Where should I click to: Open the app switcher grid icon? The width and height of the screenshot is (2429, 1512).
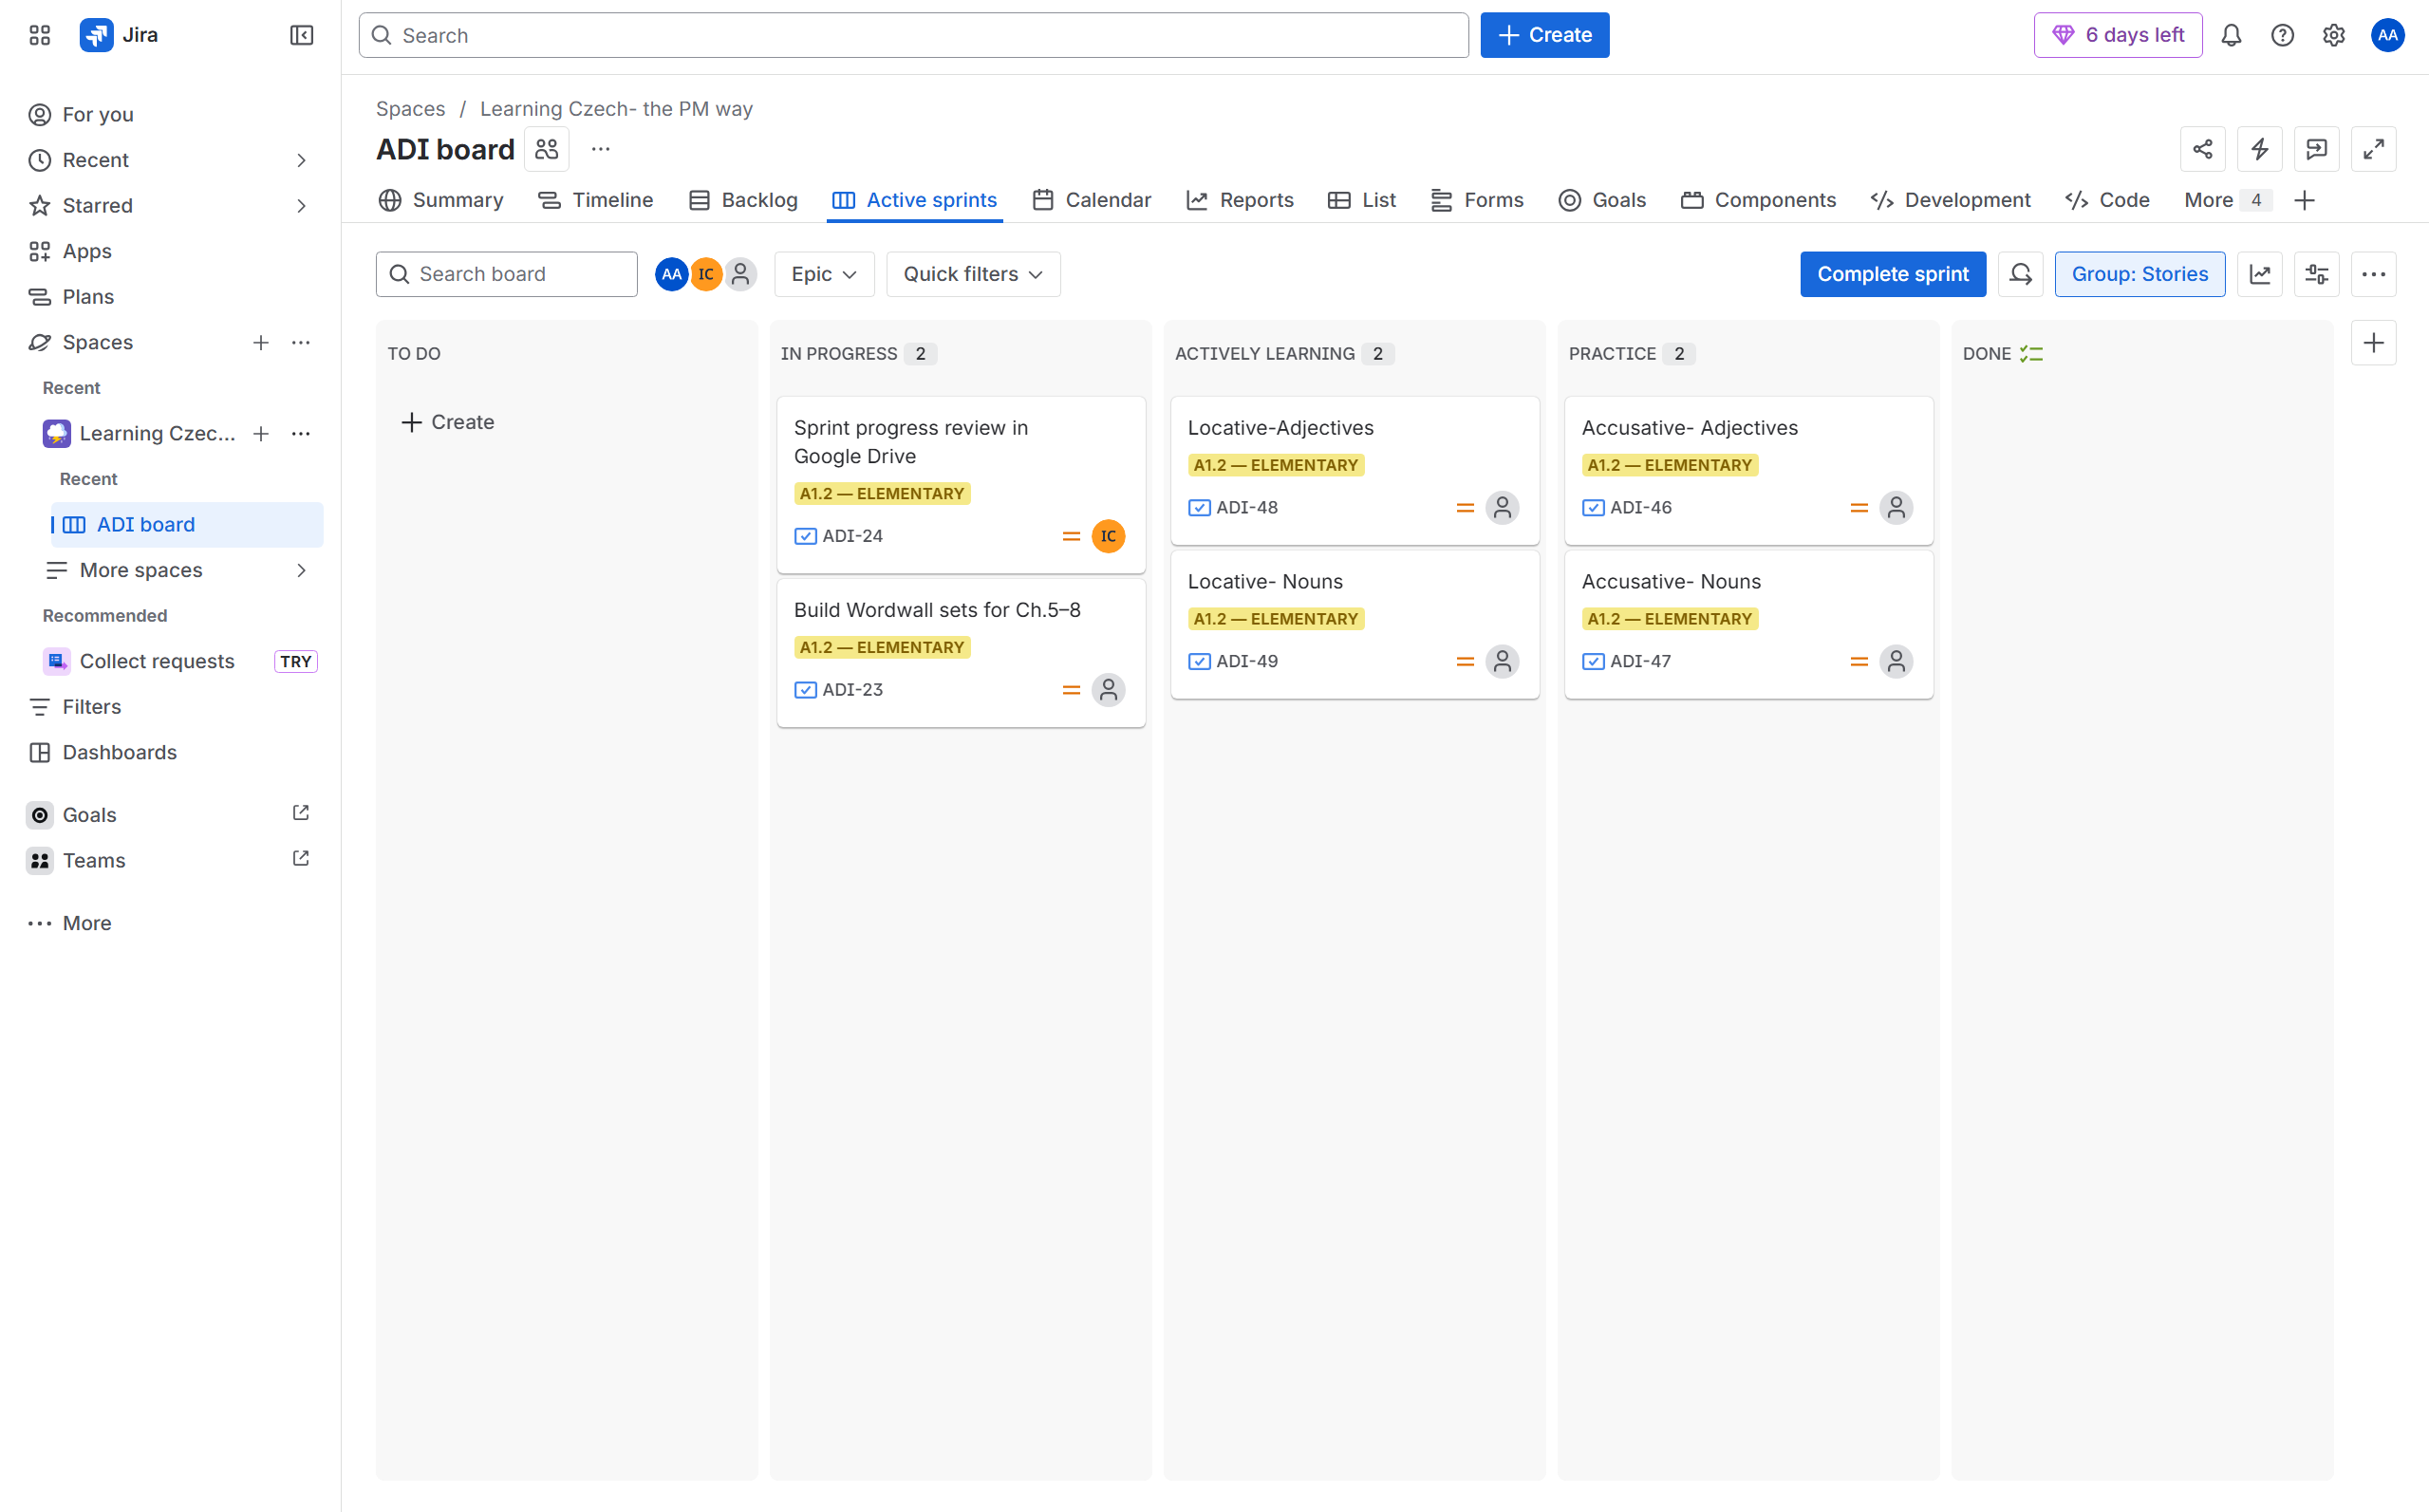coord(40,35)
